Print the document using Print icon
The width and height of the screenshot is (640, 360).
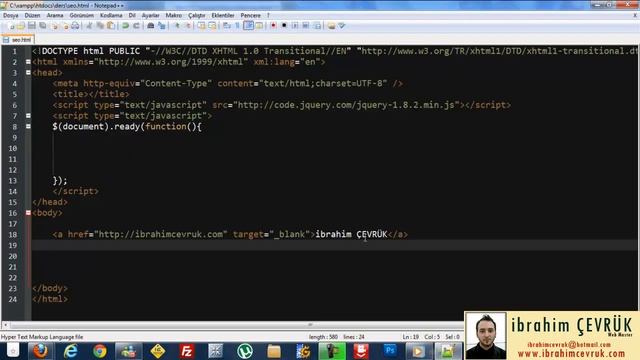(76, 26)
